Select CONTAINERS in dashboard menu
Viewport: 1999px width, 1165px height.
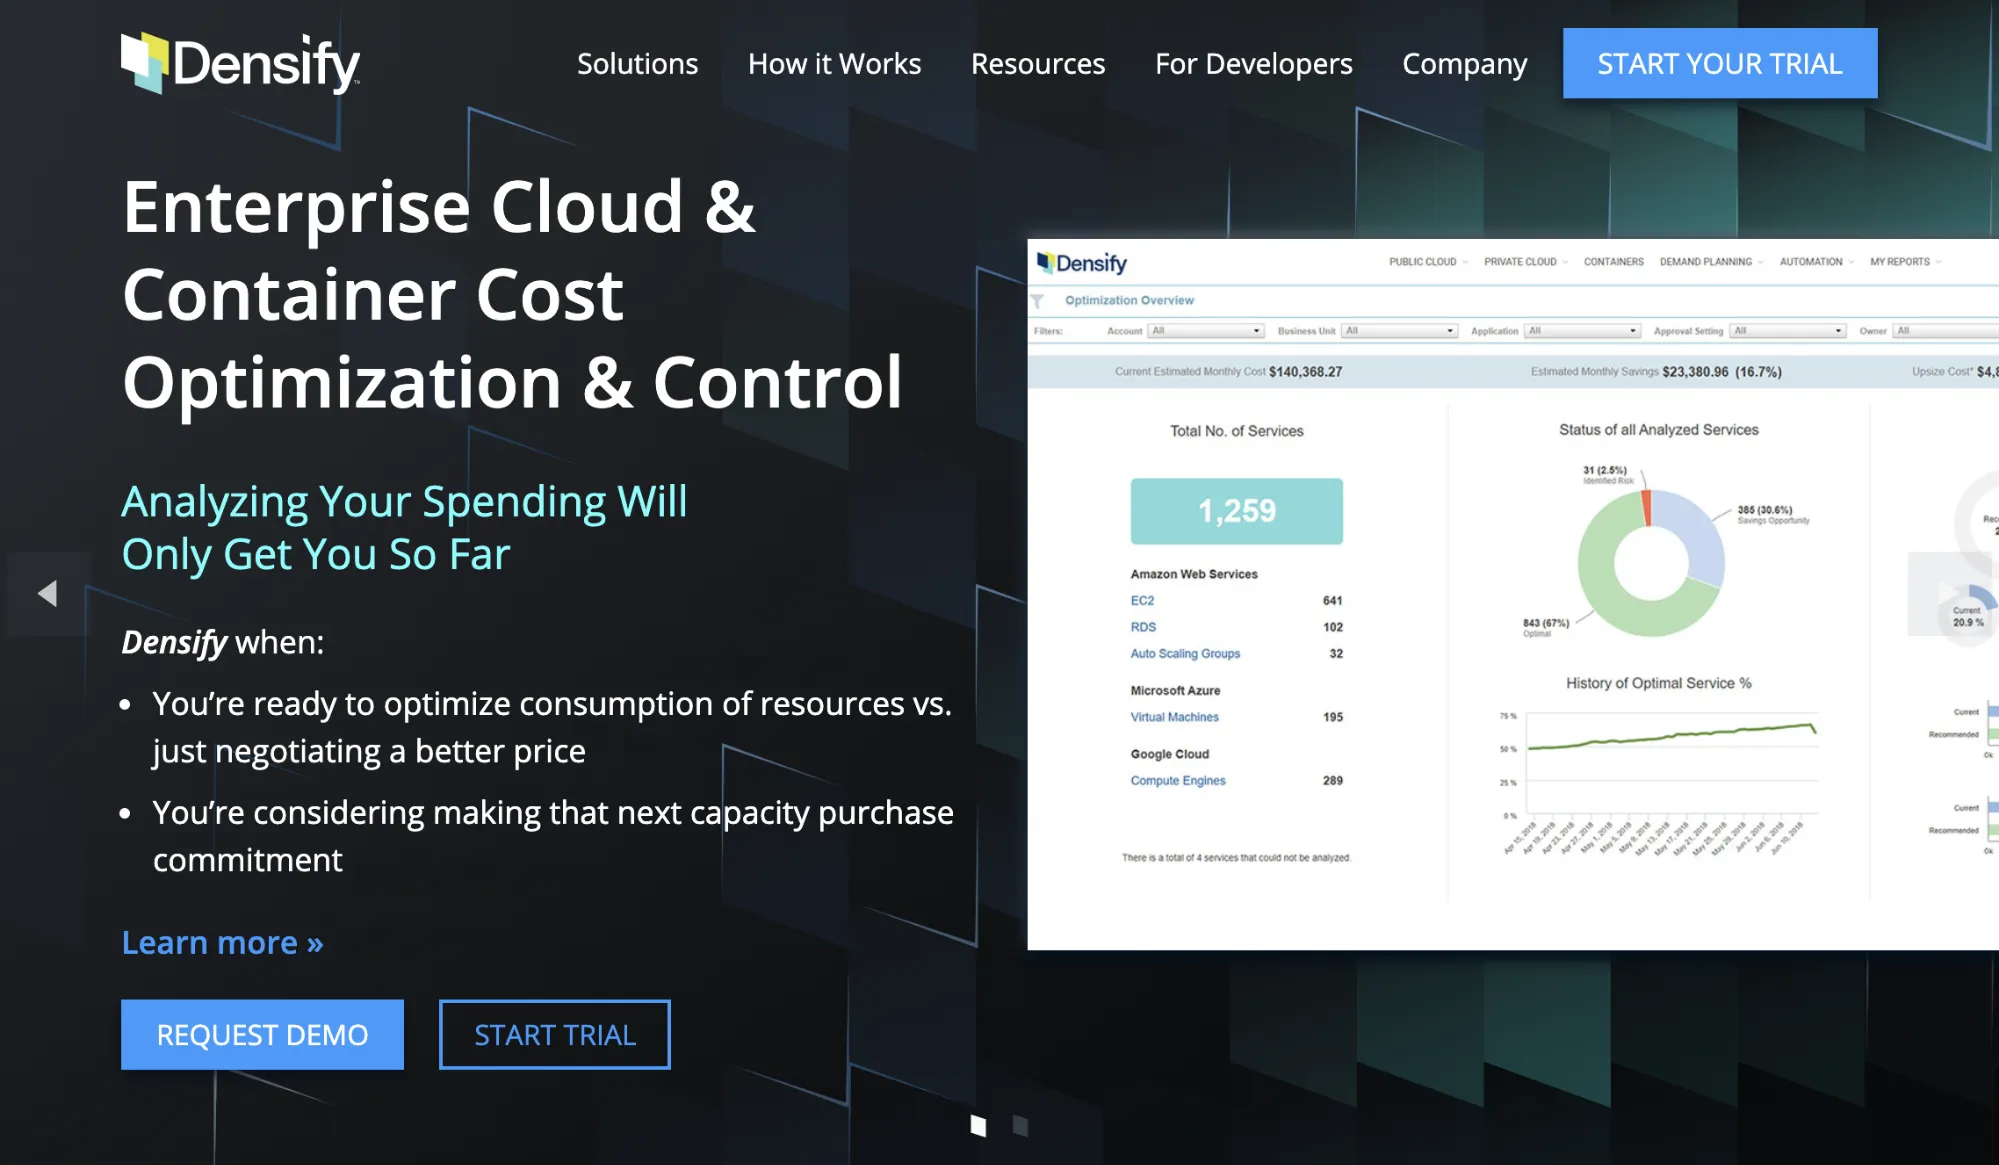click(1613, 262)
